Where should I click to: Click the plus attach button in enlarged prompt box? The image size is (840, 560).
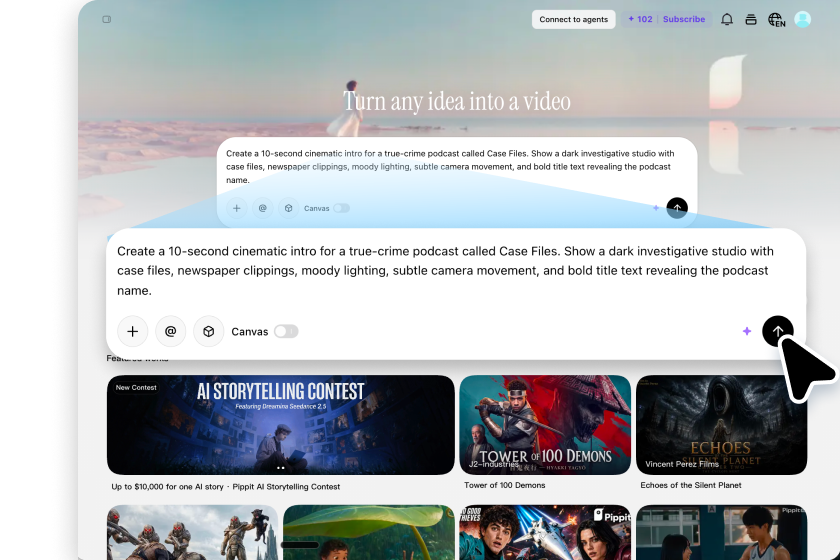(x=132, y=331)
